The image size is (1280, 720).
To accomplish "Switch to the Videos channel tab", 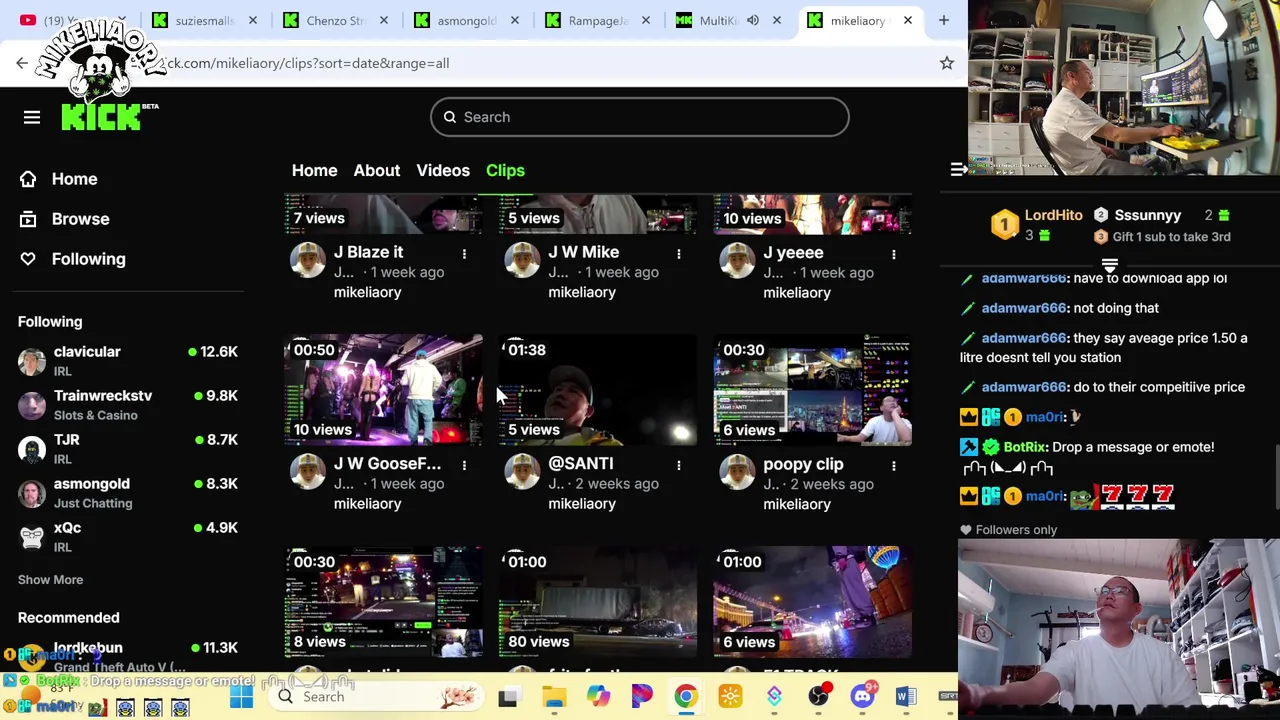I will pos(443,170).
